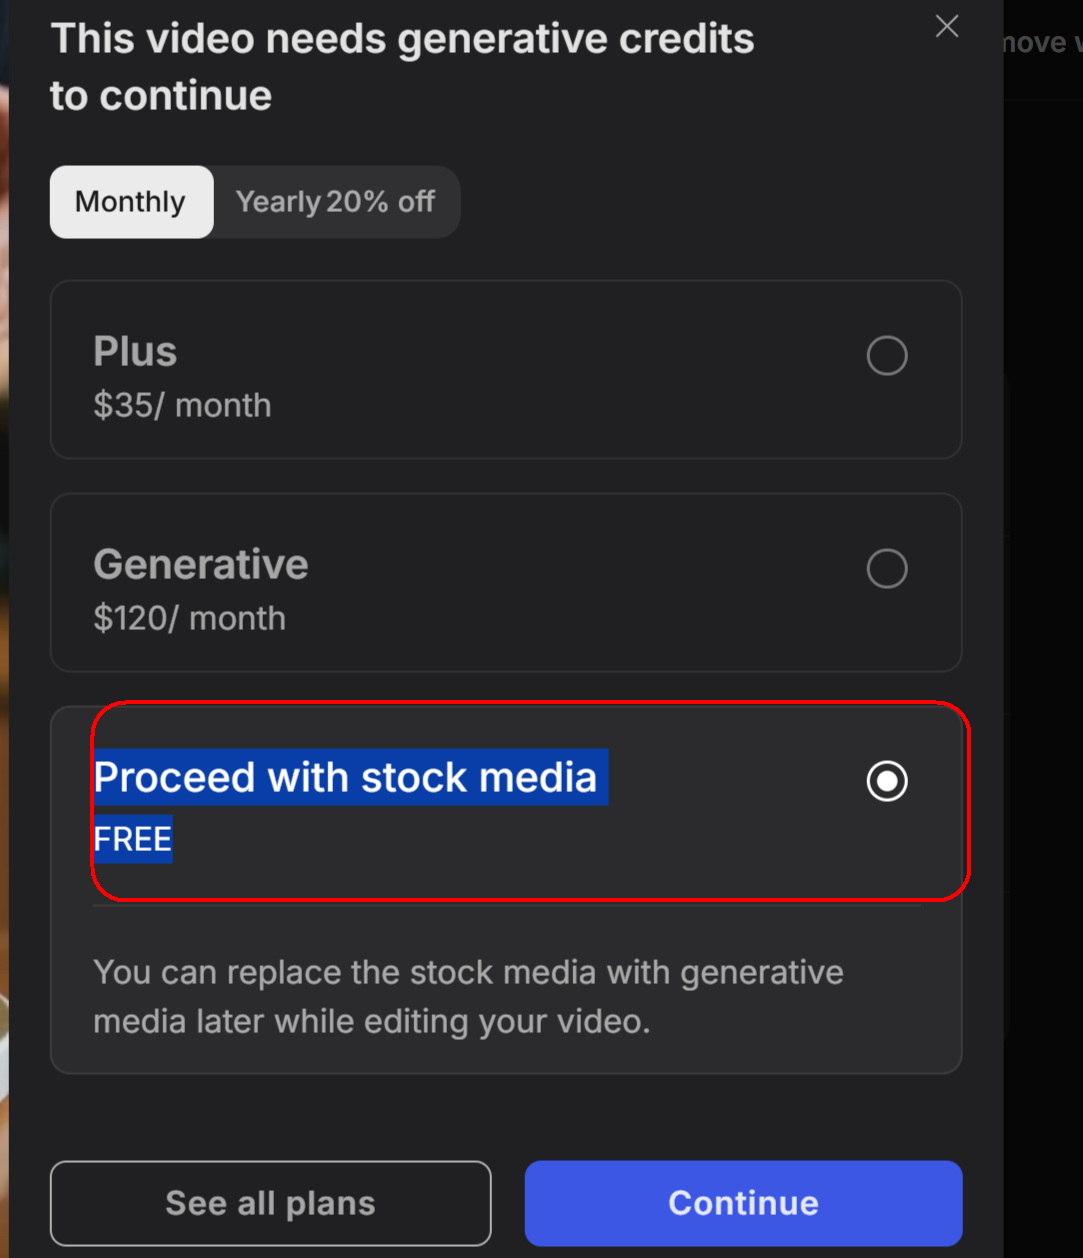This screenshot has width=1083, height=1258.
Task: Click the highlighted FREE label
Action: 133,839
